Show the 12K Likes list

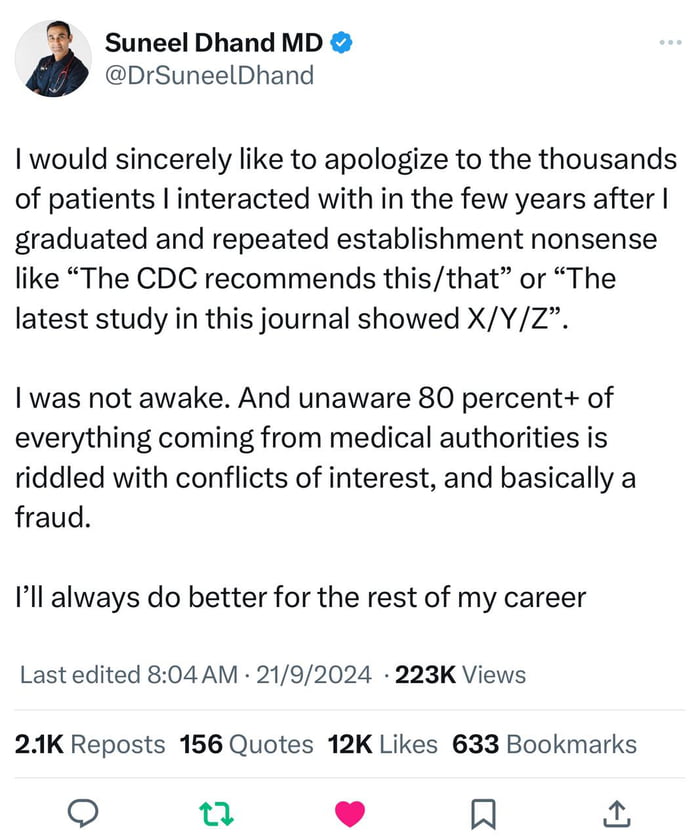point(383,744)
